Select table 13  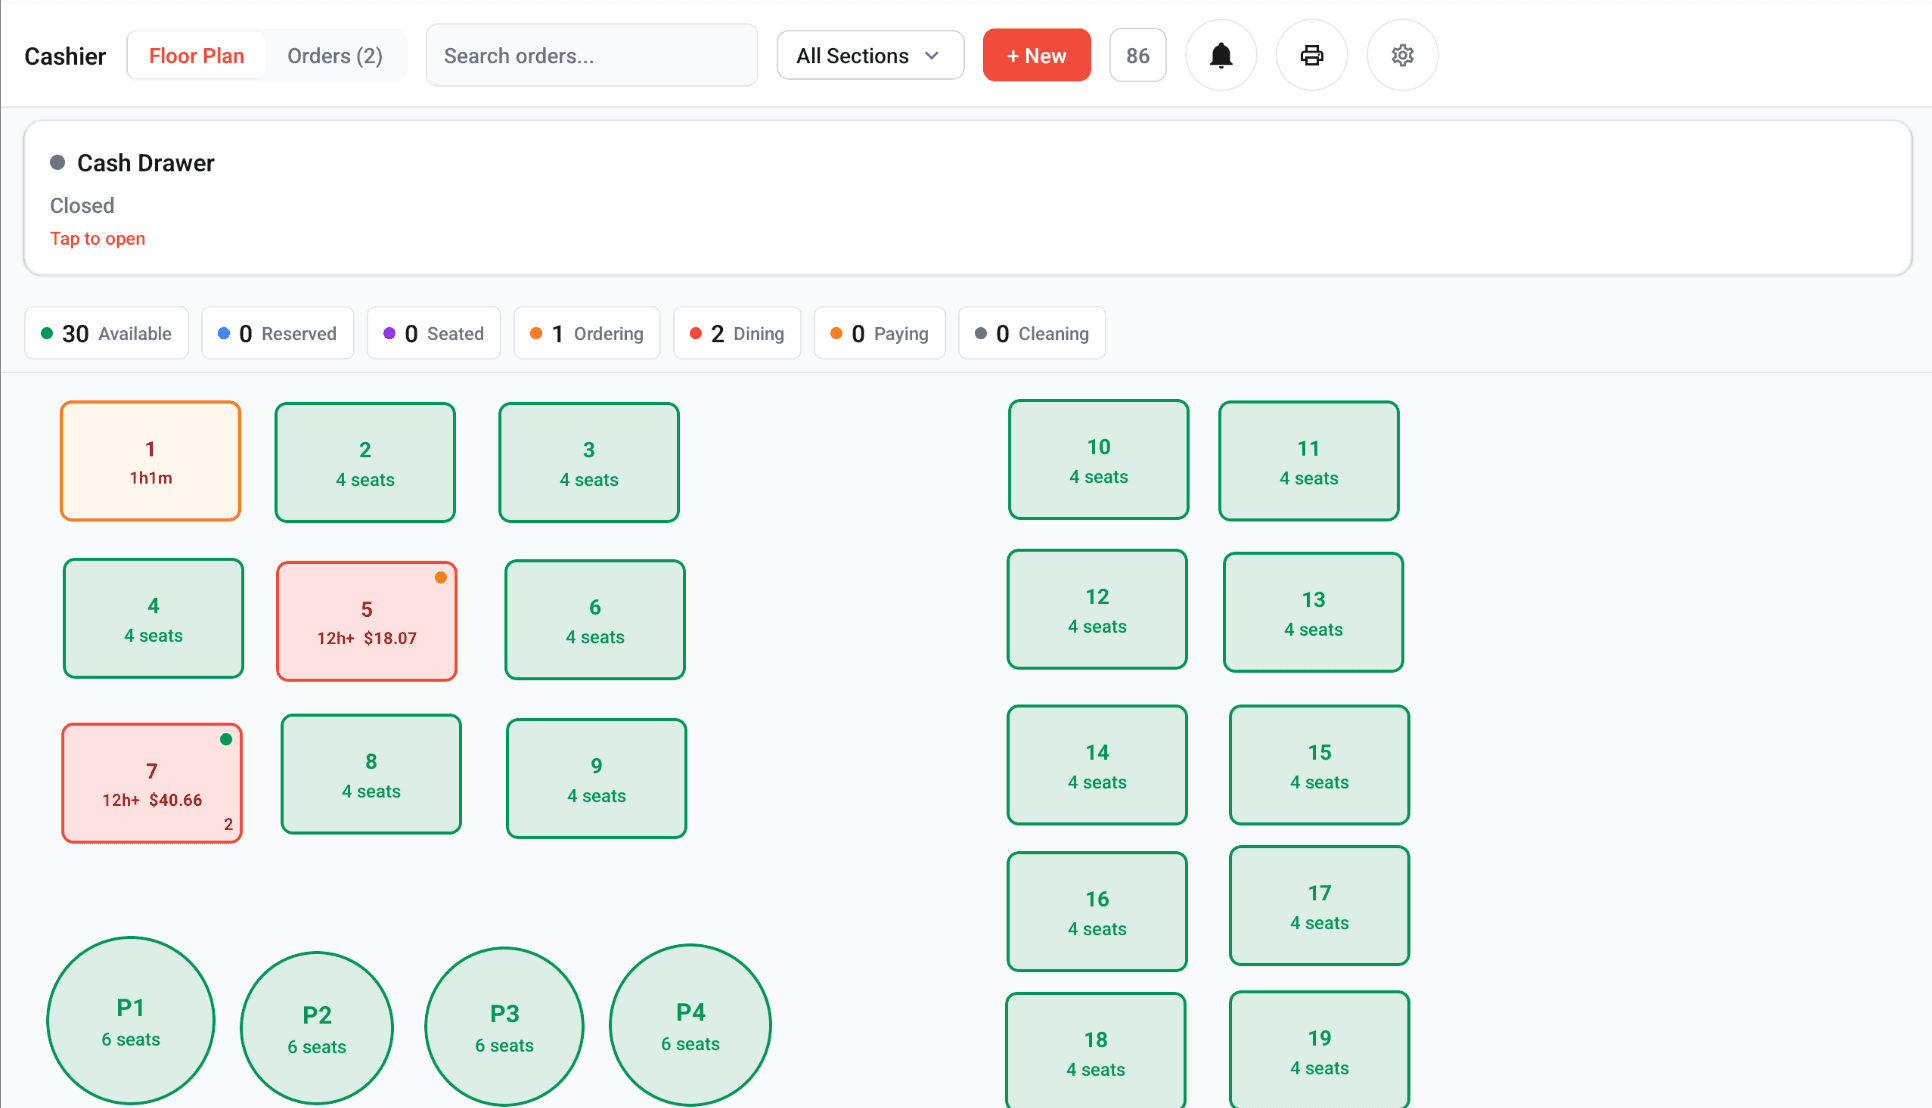pyautogui.click(x=1313, y=613)
